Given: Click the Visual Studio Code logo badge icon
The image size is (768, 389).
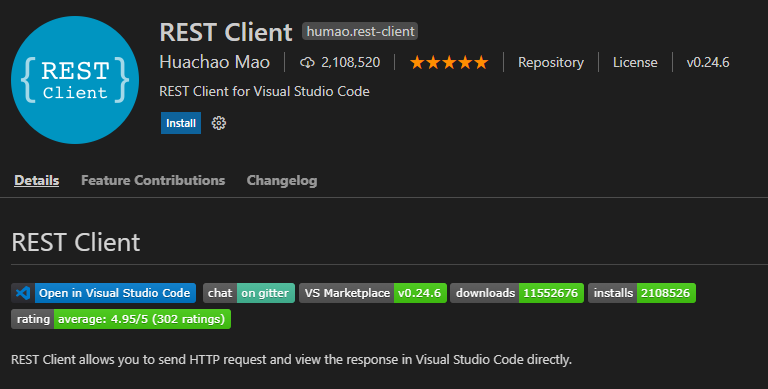Looking at the screenshot, I should [x=23, y=293].
